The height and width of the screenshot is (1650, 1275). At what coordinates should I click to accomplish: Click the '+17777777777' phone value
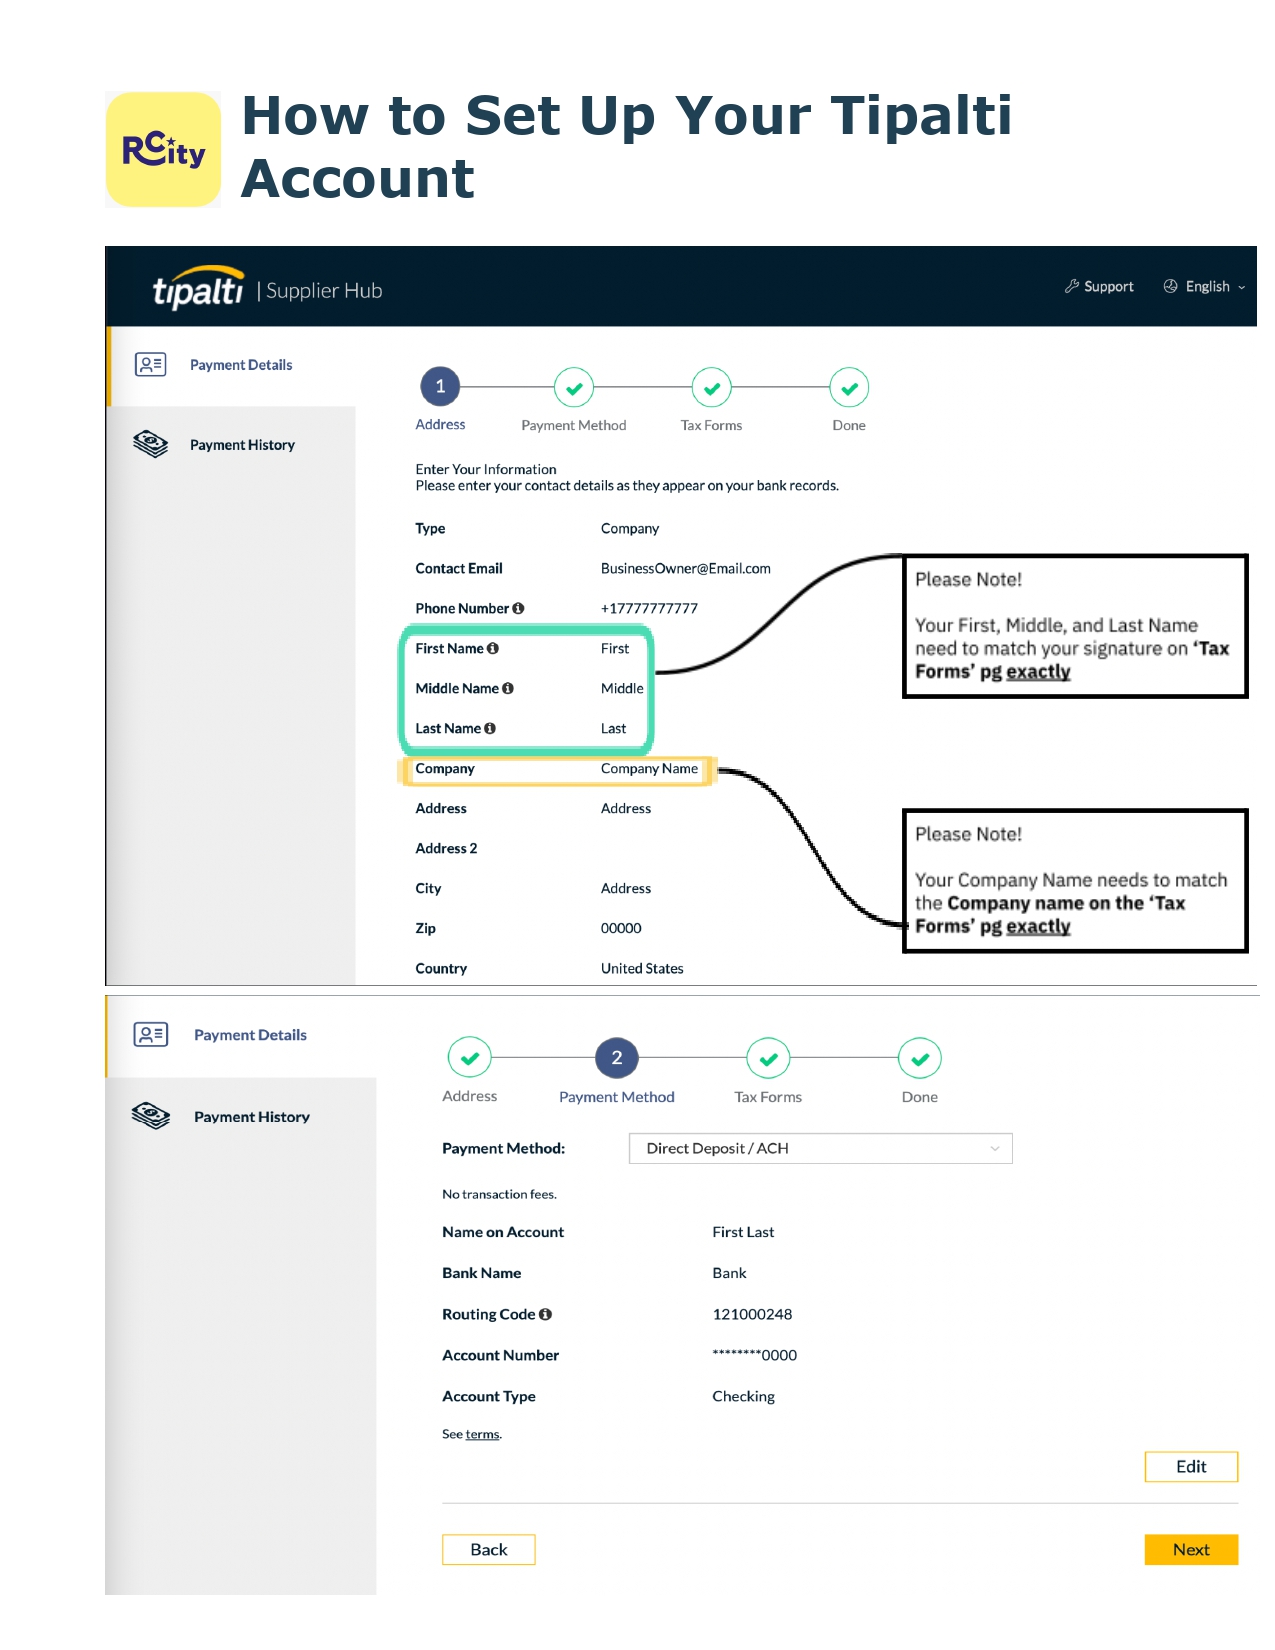pos(649,608)
